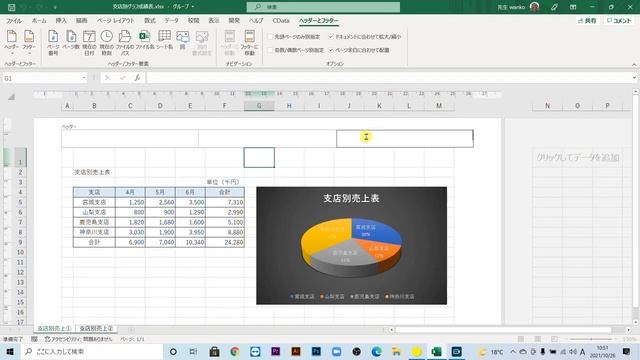Viewport: 640px width, 360px height.
Task: Switch to Page Break Preview icon
Action: pos(554,339)
